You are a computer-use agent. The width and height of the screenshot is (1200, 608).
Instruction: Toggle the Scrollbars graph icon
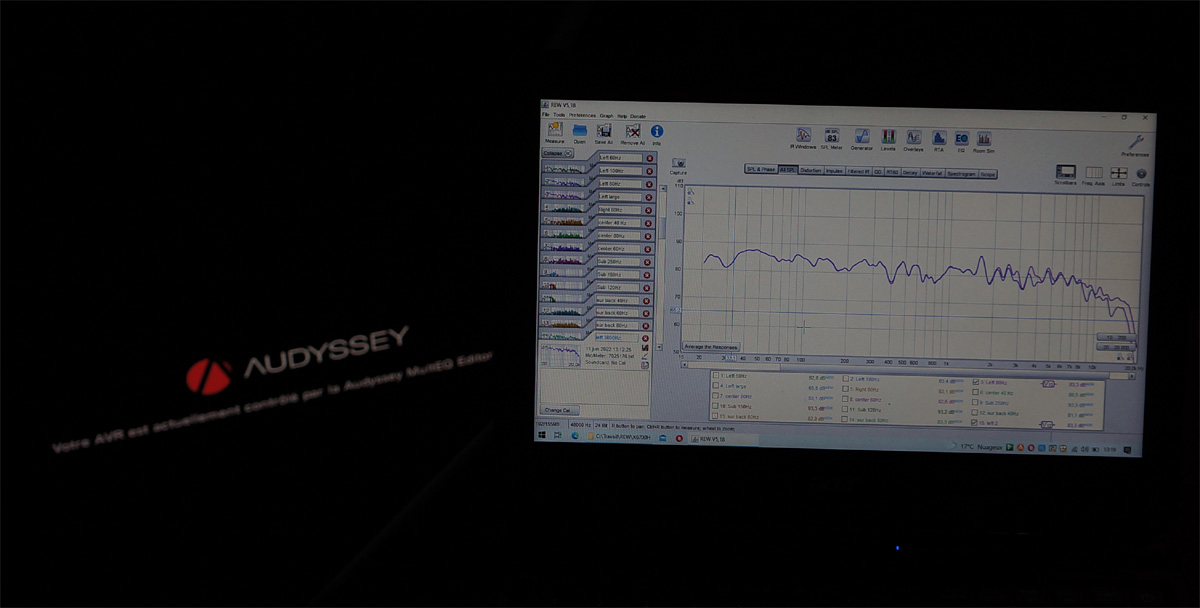(x=1066, y=172)
